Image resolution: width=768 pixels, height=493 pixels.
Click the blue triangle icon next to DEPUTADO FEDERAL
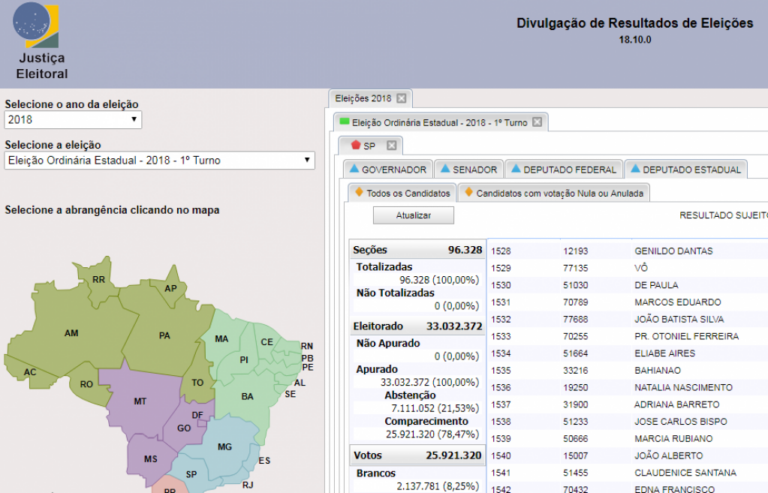point(516,169)
